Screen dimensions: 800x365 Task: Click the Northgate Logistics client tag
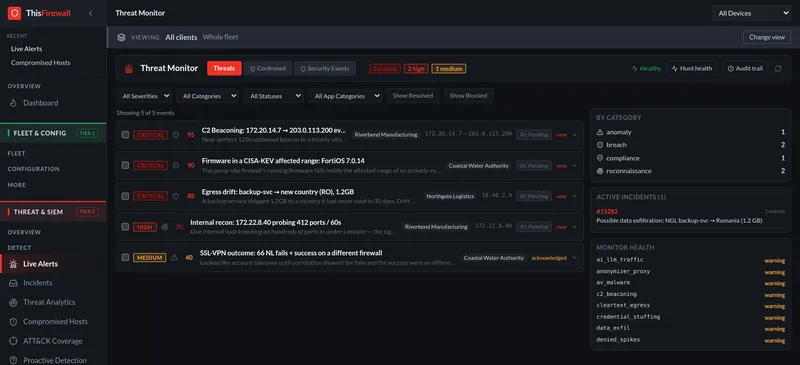[450, 196]
